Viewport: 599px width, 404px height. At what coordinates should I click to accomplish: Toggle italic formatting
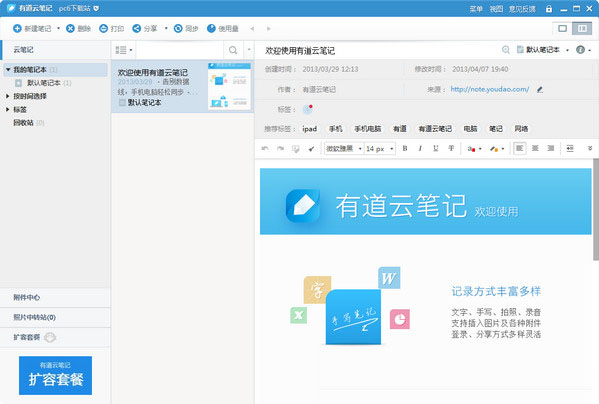420,149
